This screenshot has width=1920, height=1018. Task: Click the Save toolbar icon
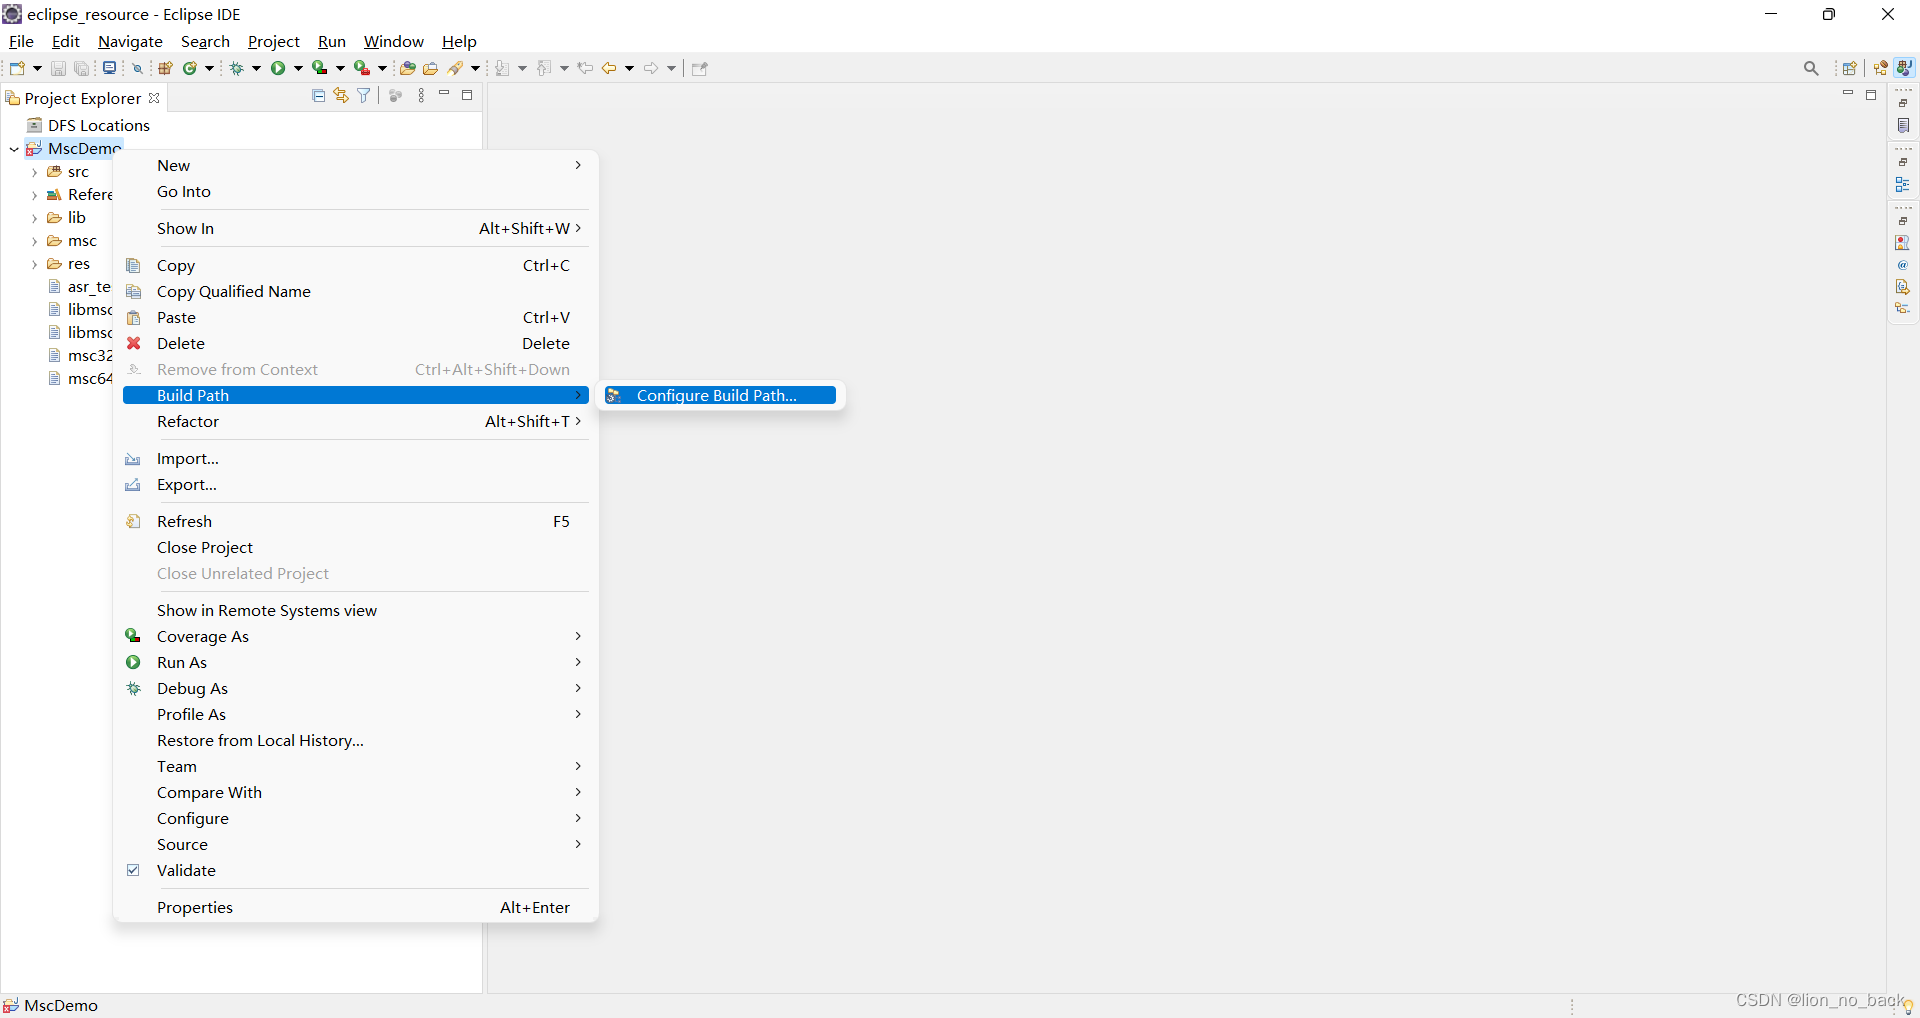[58, 68]
